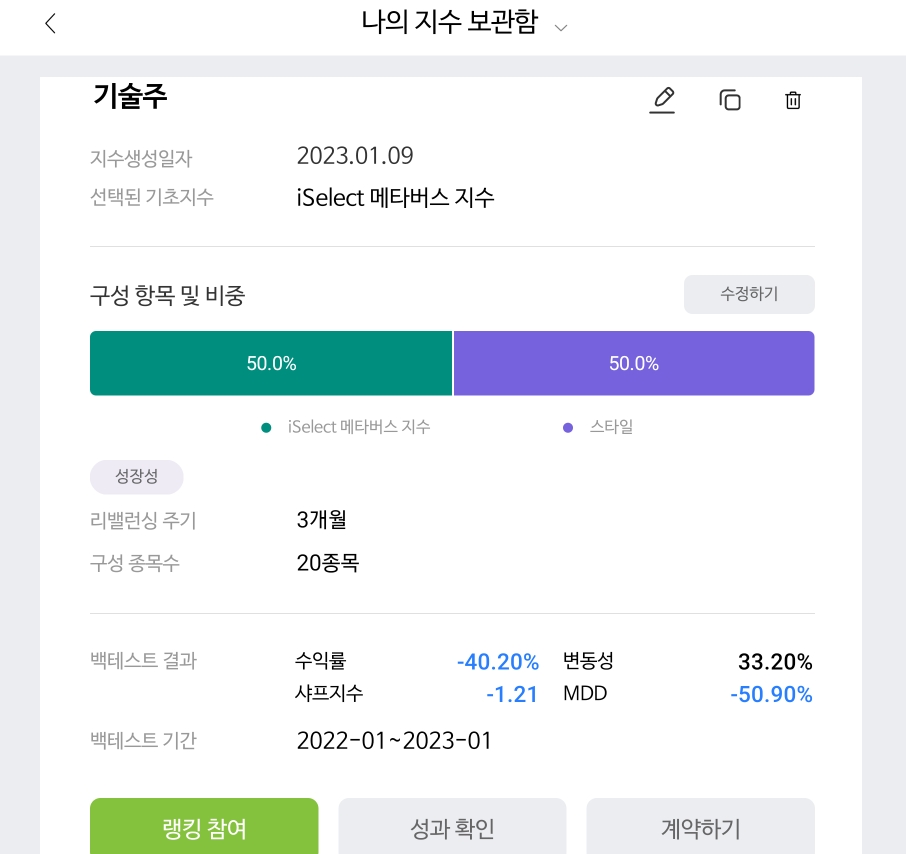This screenshot has height=854, width=906.
Task: Open the 나의 지수 보관함 title menu
Action: (450, 23)
